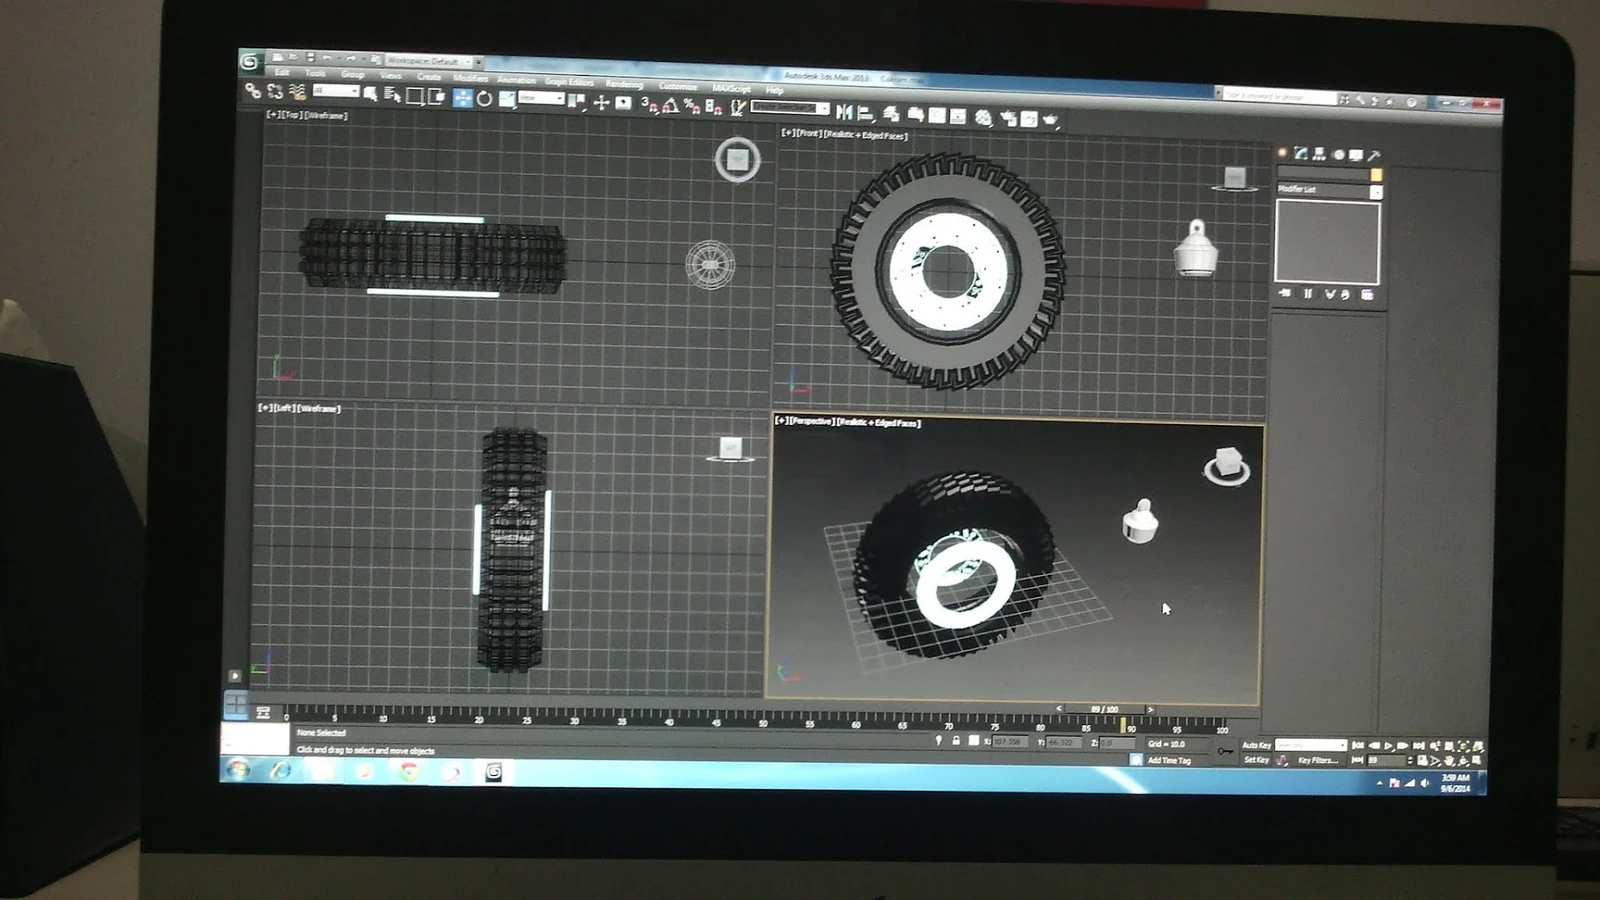Open the Workspace: Default dropdown
The image size is (1600, 900).
point(428,61)
